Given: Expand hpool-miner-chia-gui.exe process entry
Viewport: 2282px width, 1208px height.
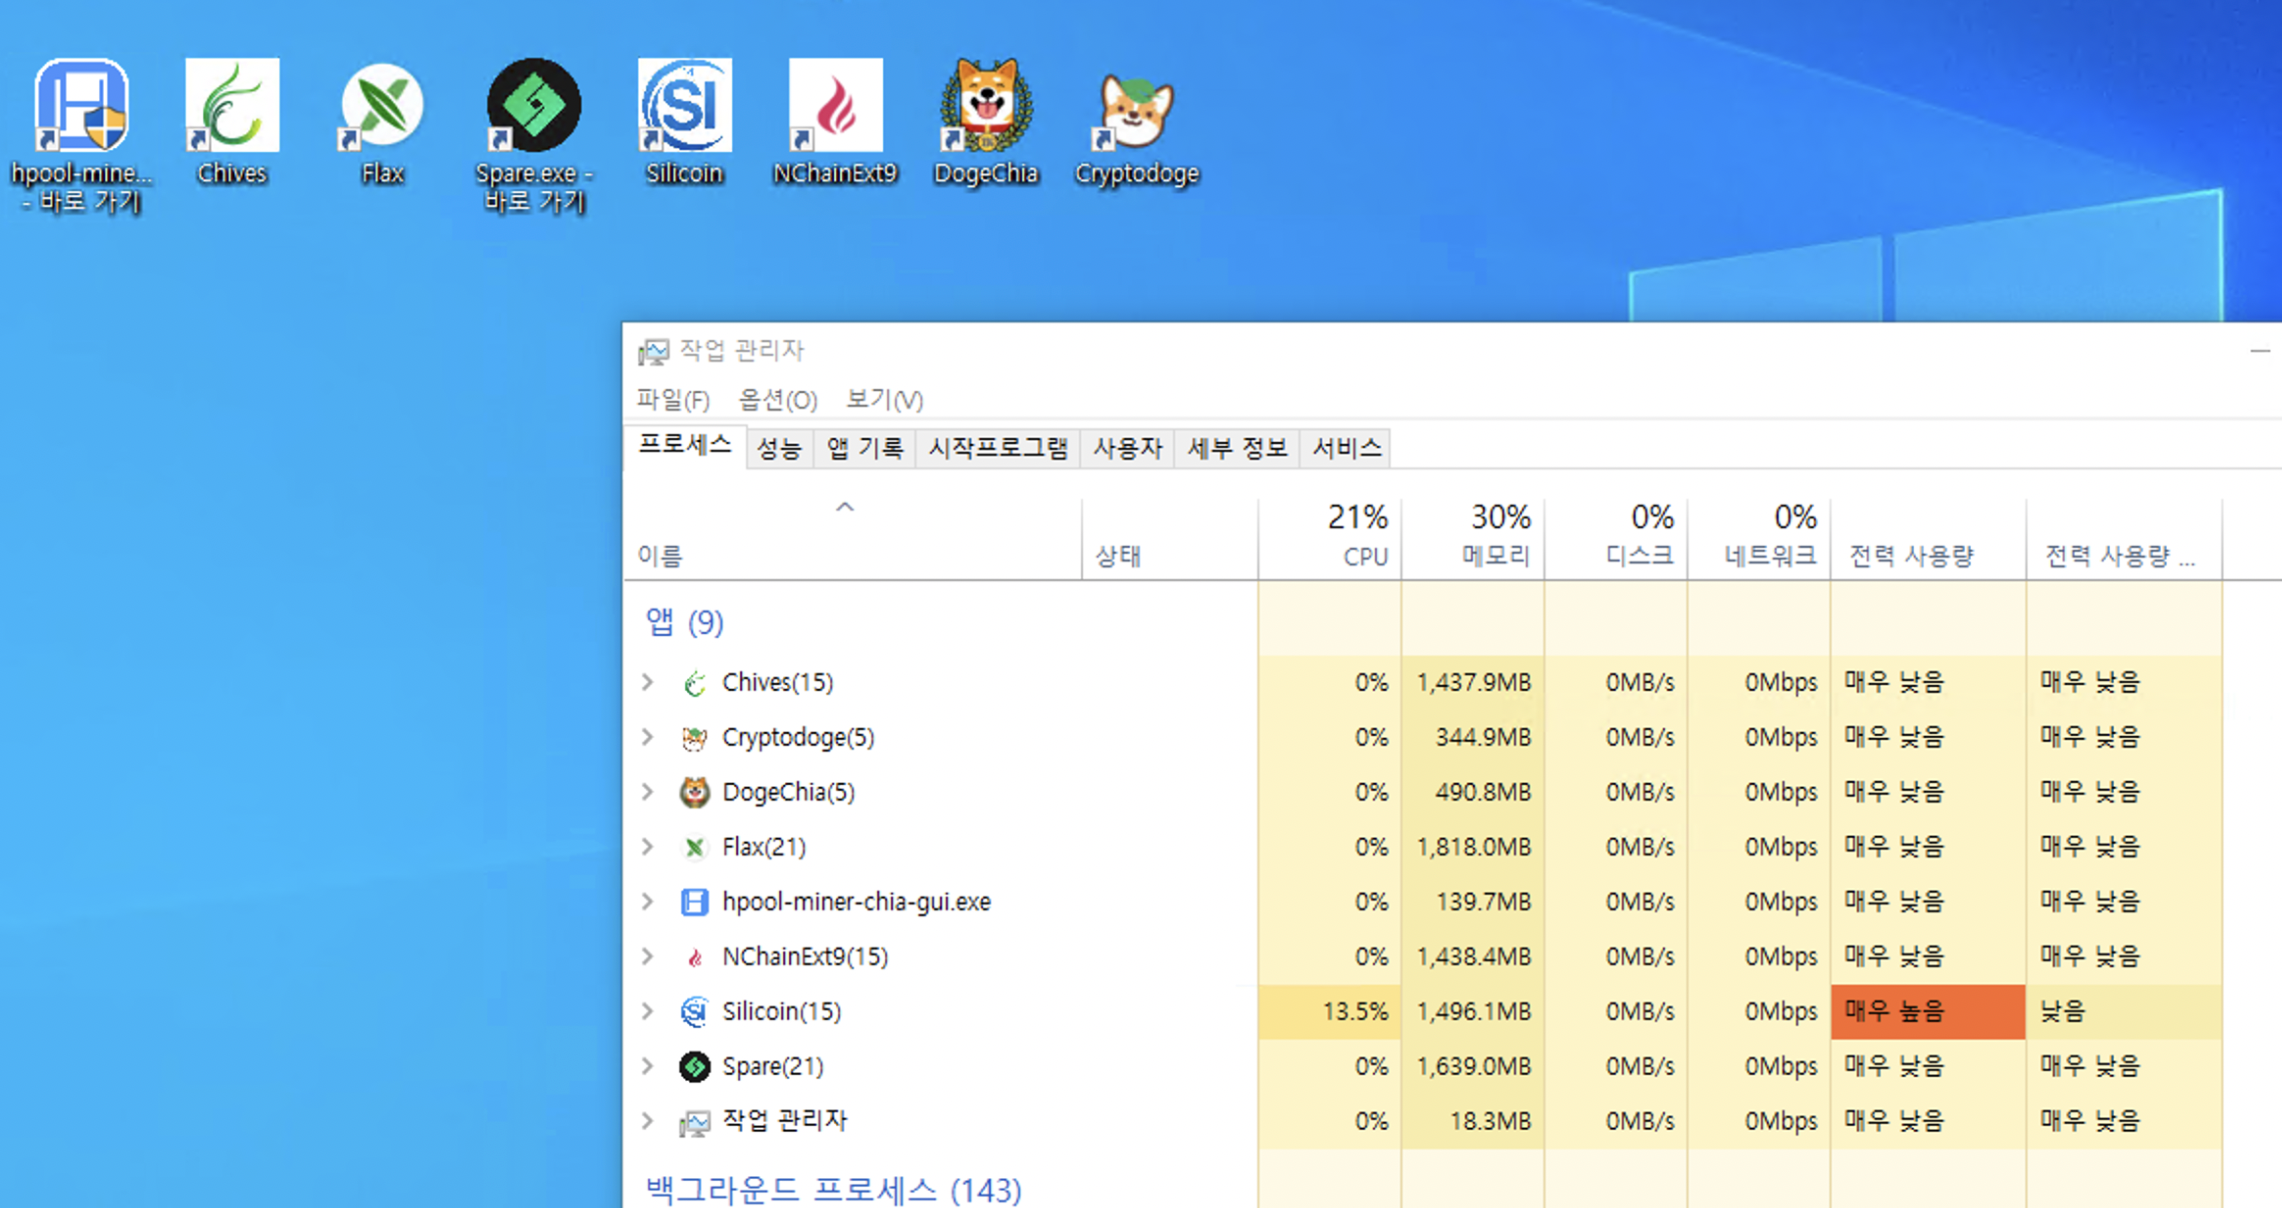Looking at the screenshot, I should pos(648,901).
